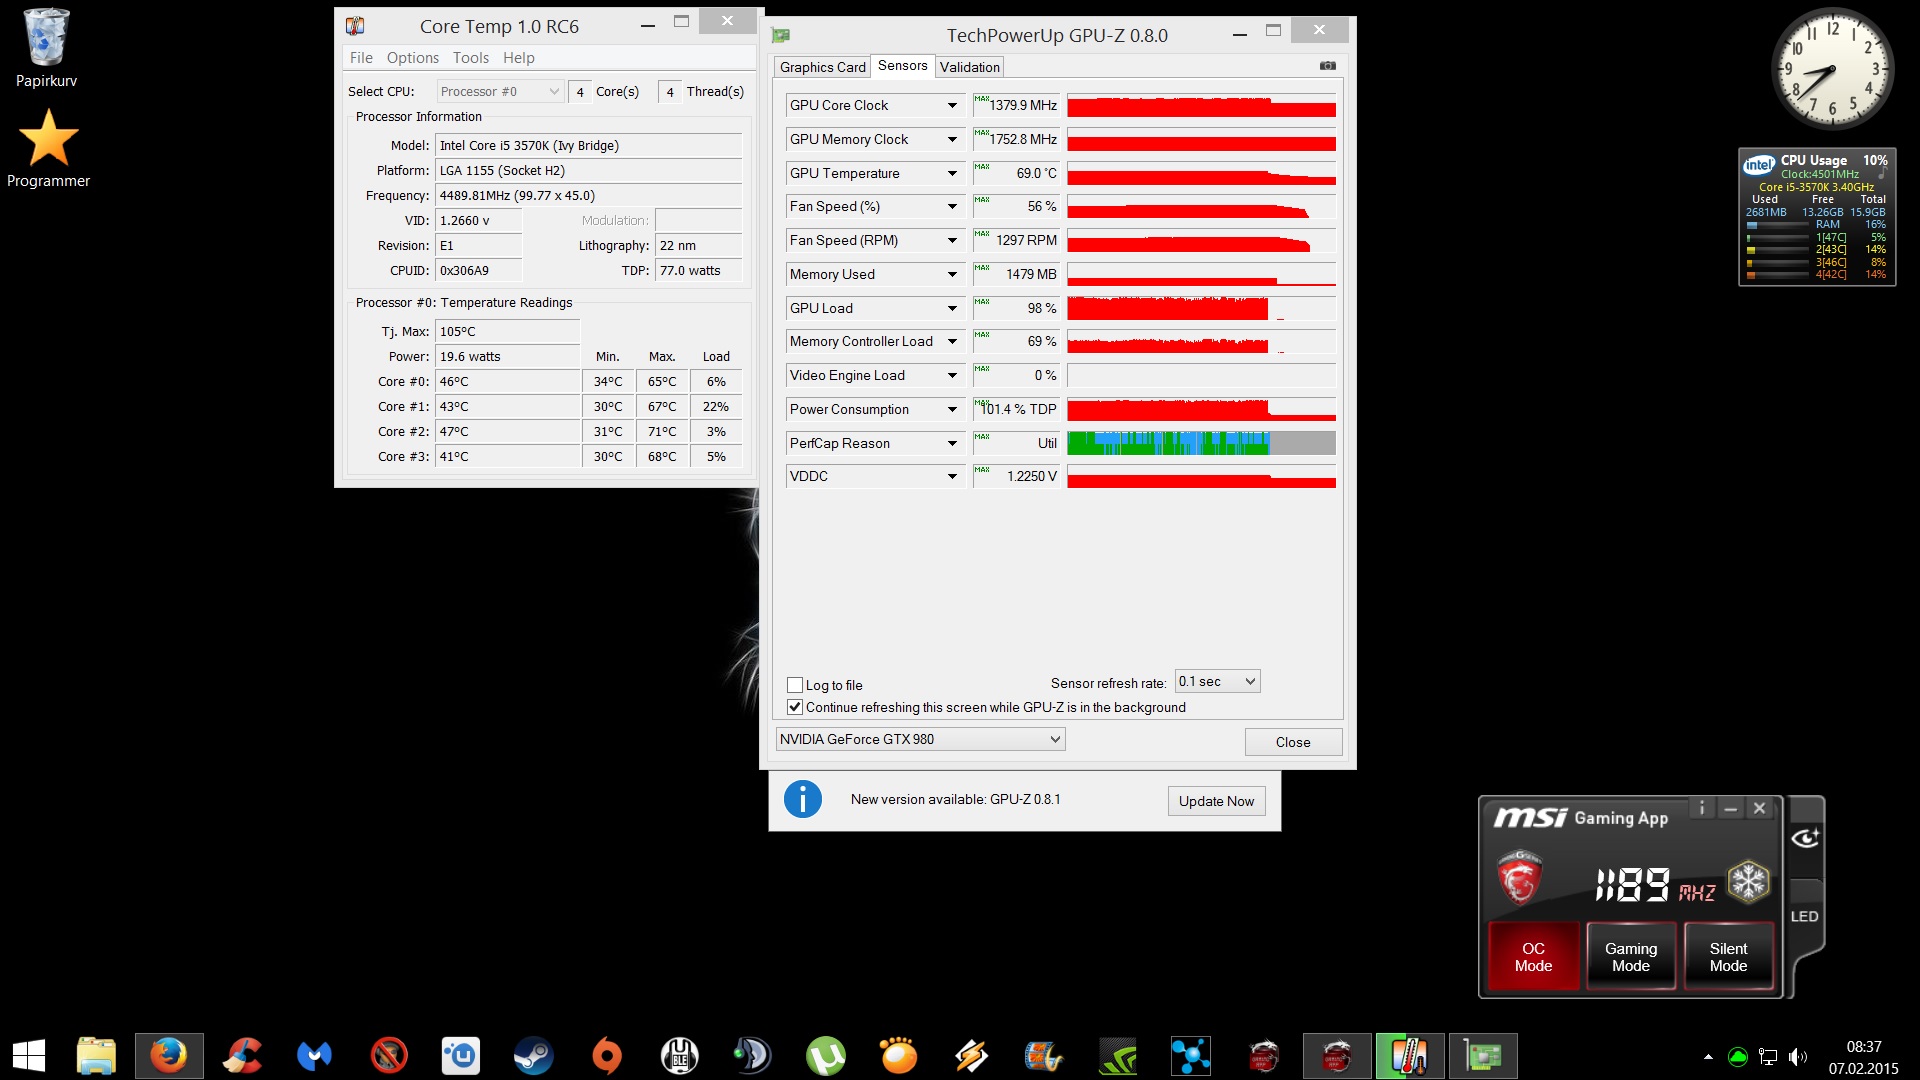Viewport: 1920px width, 1080px height.
Task: Activate OC Mode in MSI Gaming App
Action: tap(1533, 957)
